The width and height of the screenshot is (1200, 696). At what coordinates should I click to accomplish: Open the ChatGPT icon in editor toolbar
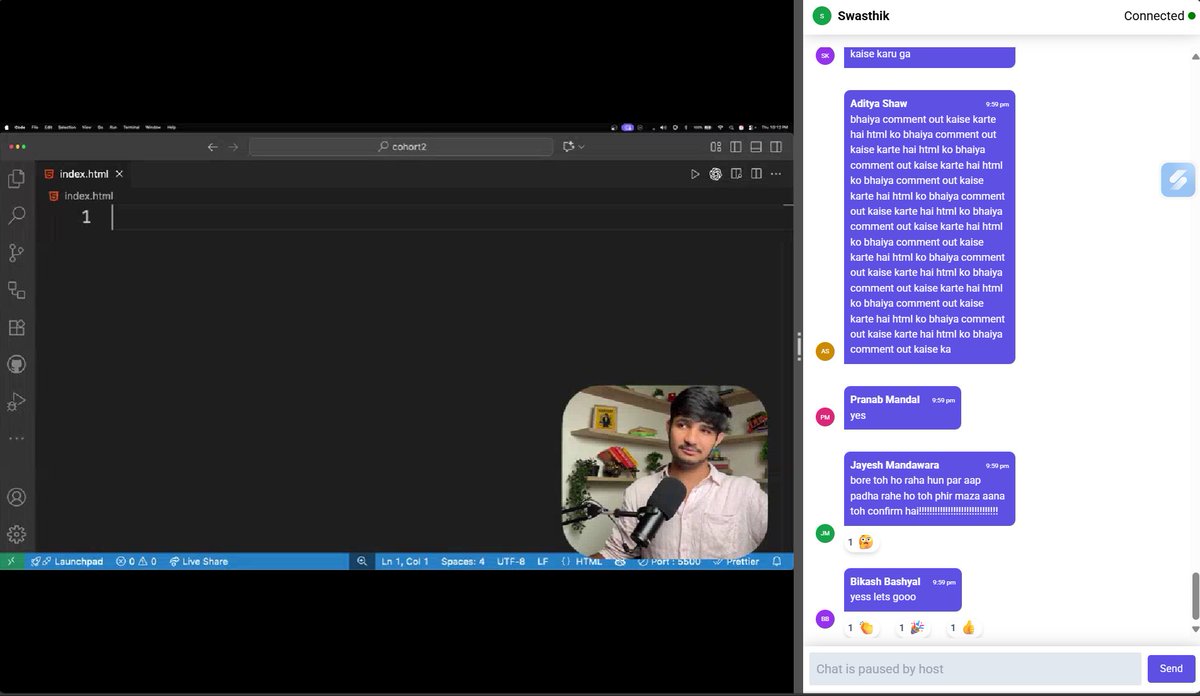tap(716, 174)
